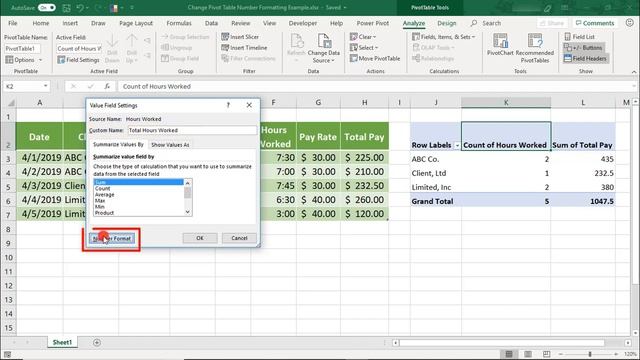This screenshot has width=640, height=360.
Task: Expand the Name Box dropdown
Action: pos(45,86)
